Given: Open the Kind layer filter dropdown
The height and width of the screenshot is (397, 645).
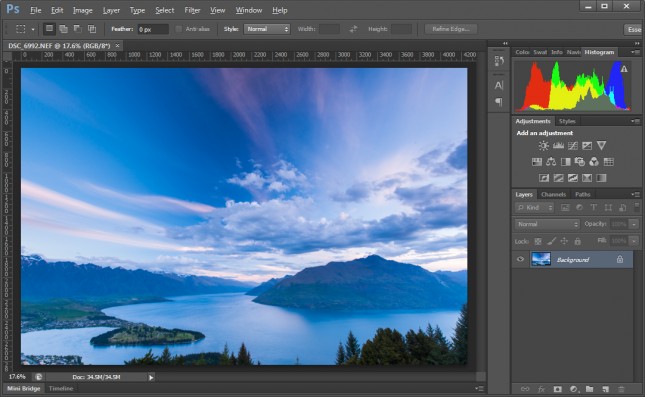Looking at the screenshot, I should (x=534, y=208).
